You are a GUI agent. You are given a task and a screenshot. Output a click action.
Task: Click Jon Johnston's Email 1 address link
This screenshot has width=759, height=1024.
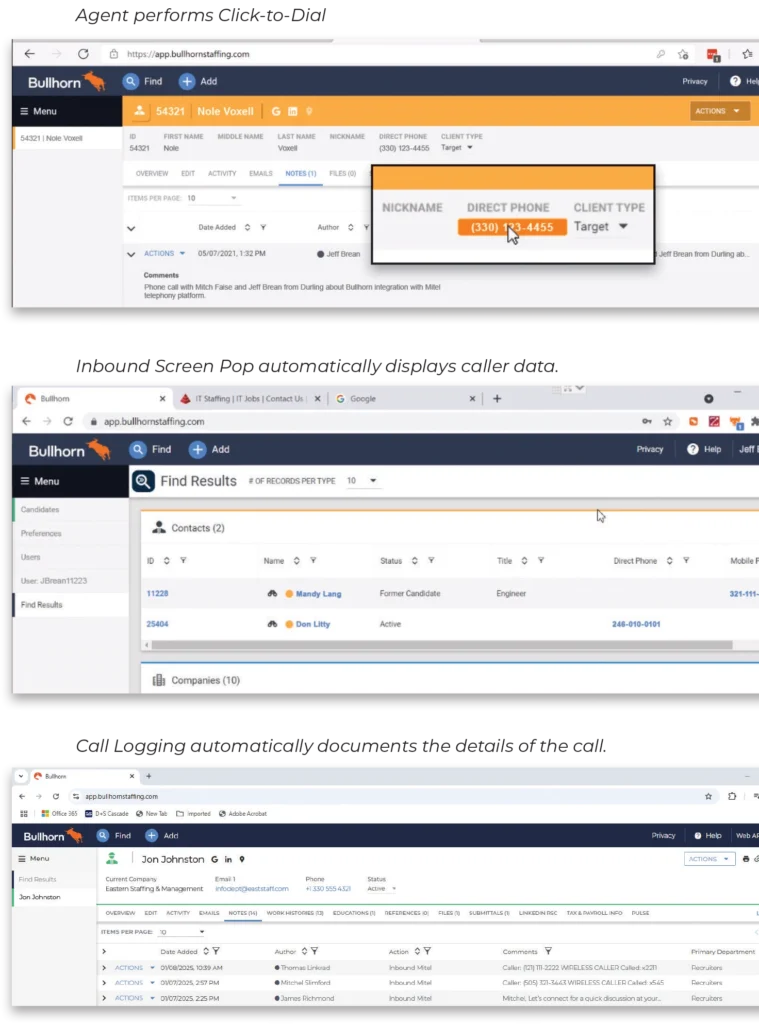pos(251,889)
